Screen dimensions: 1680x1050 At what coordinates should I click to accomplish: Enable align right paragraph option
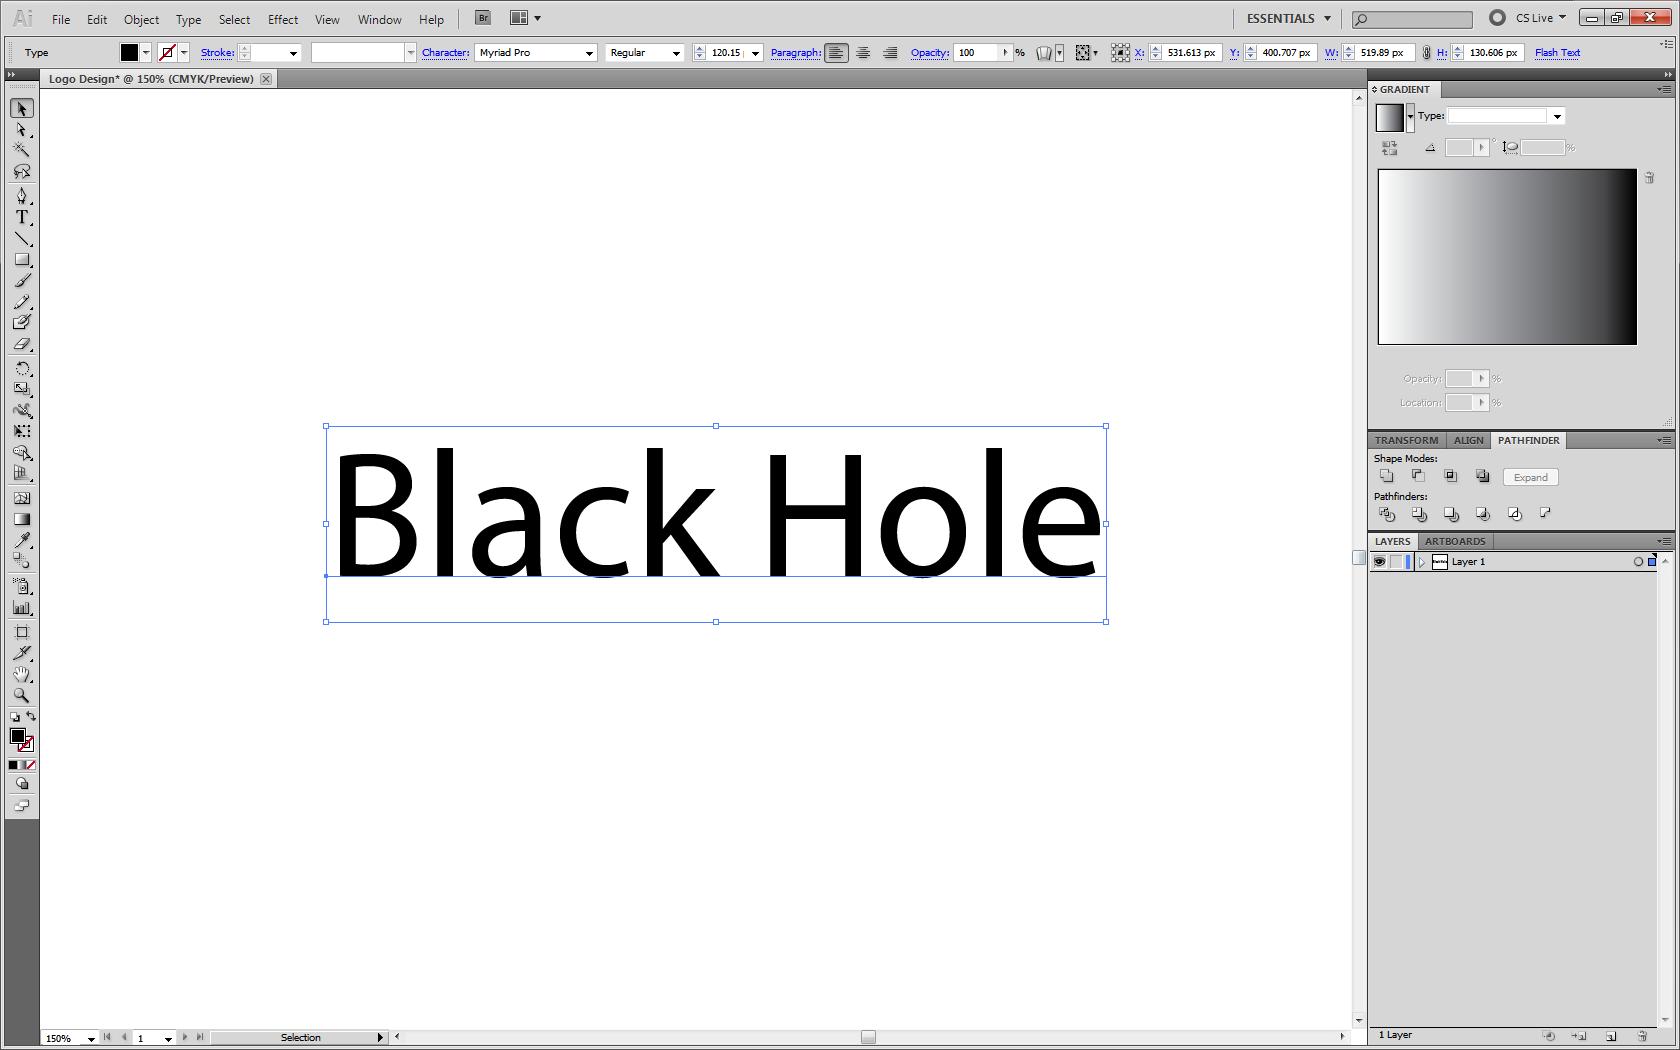[x=890, y=53]
